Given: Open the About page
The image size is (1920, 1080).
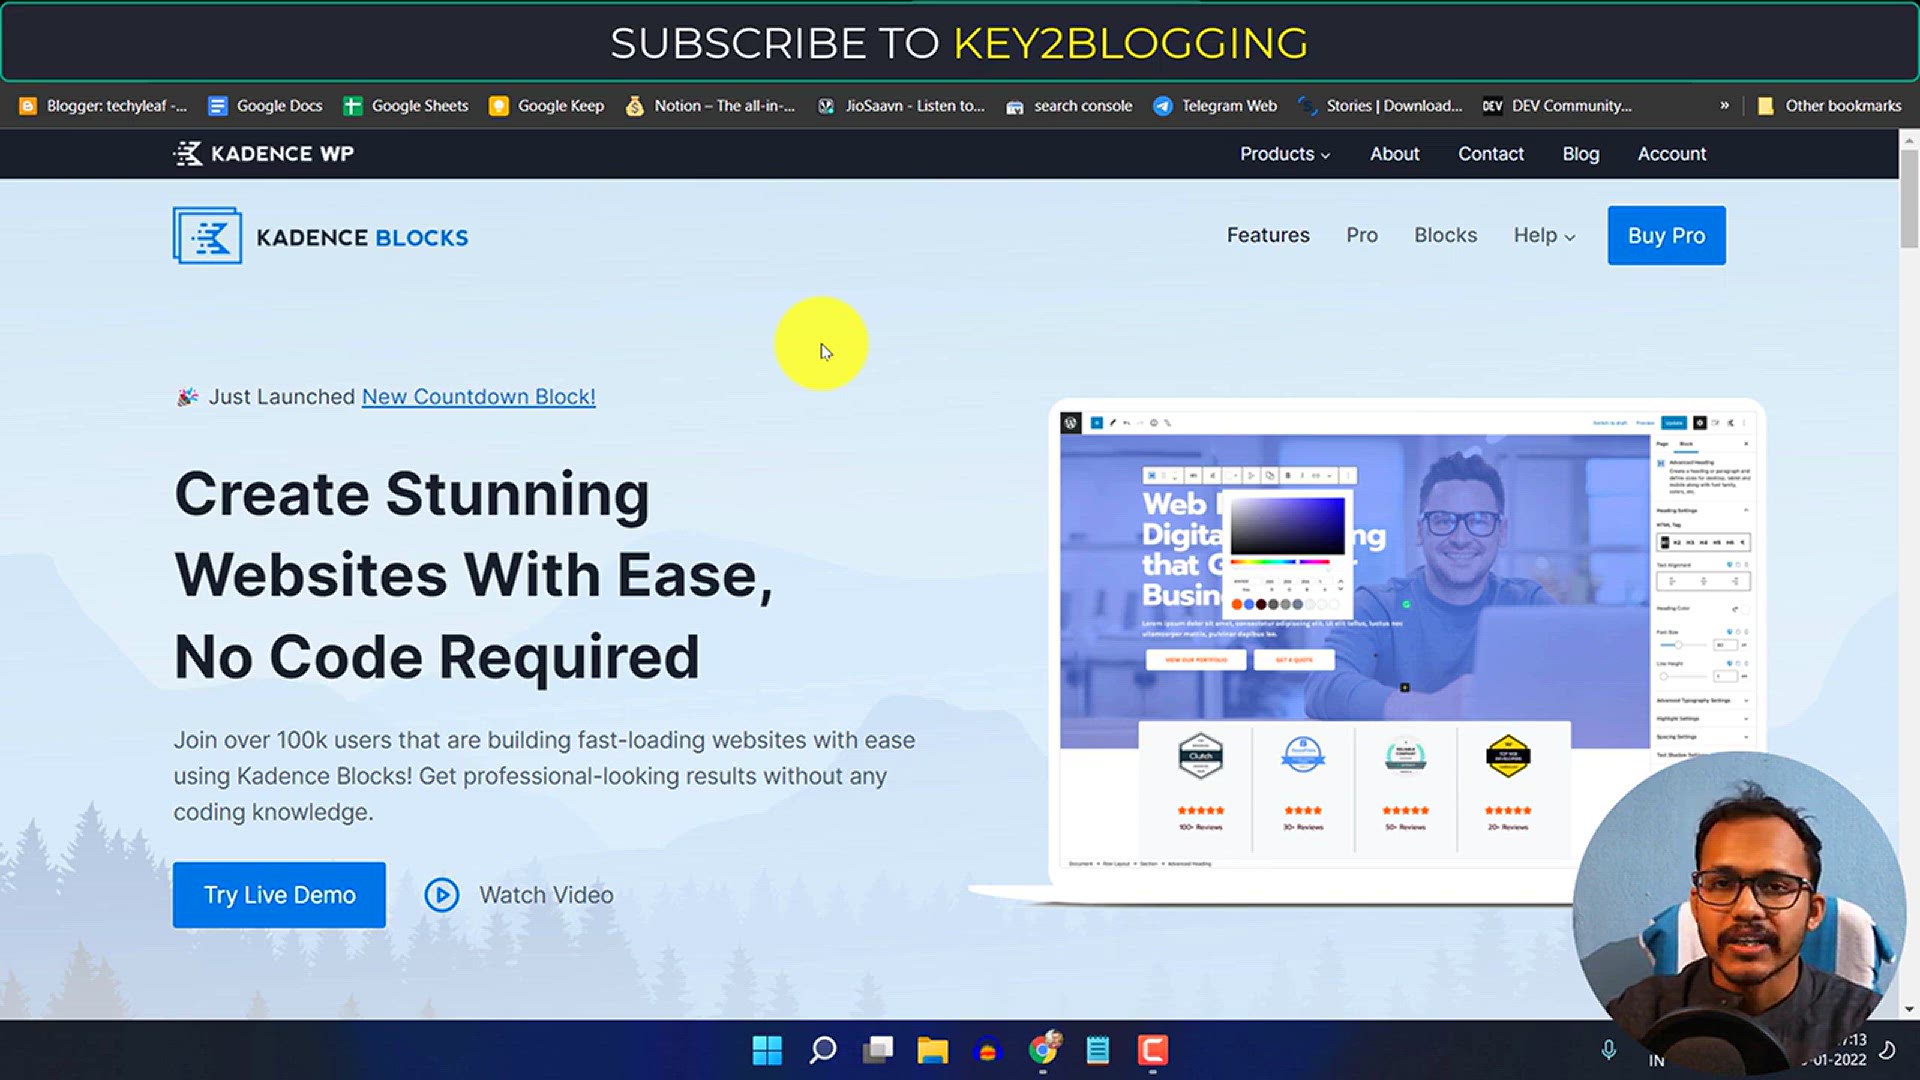Looking at the screenshot, I should click(x=1394, y=154).
